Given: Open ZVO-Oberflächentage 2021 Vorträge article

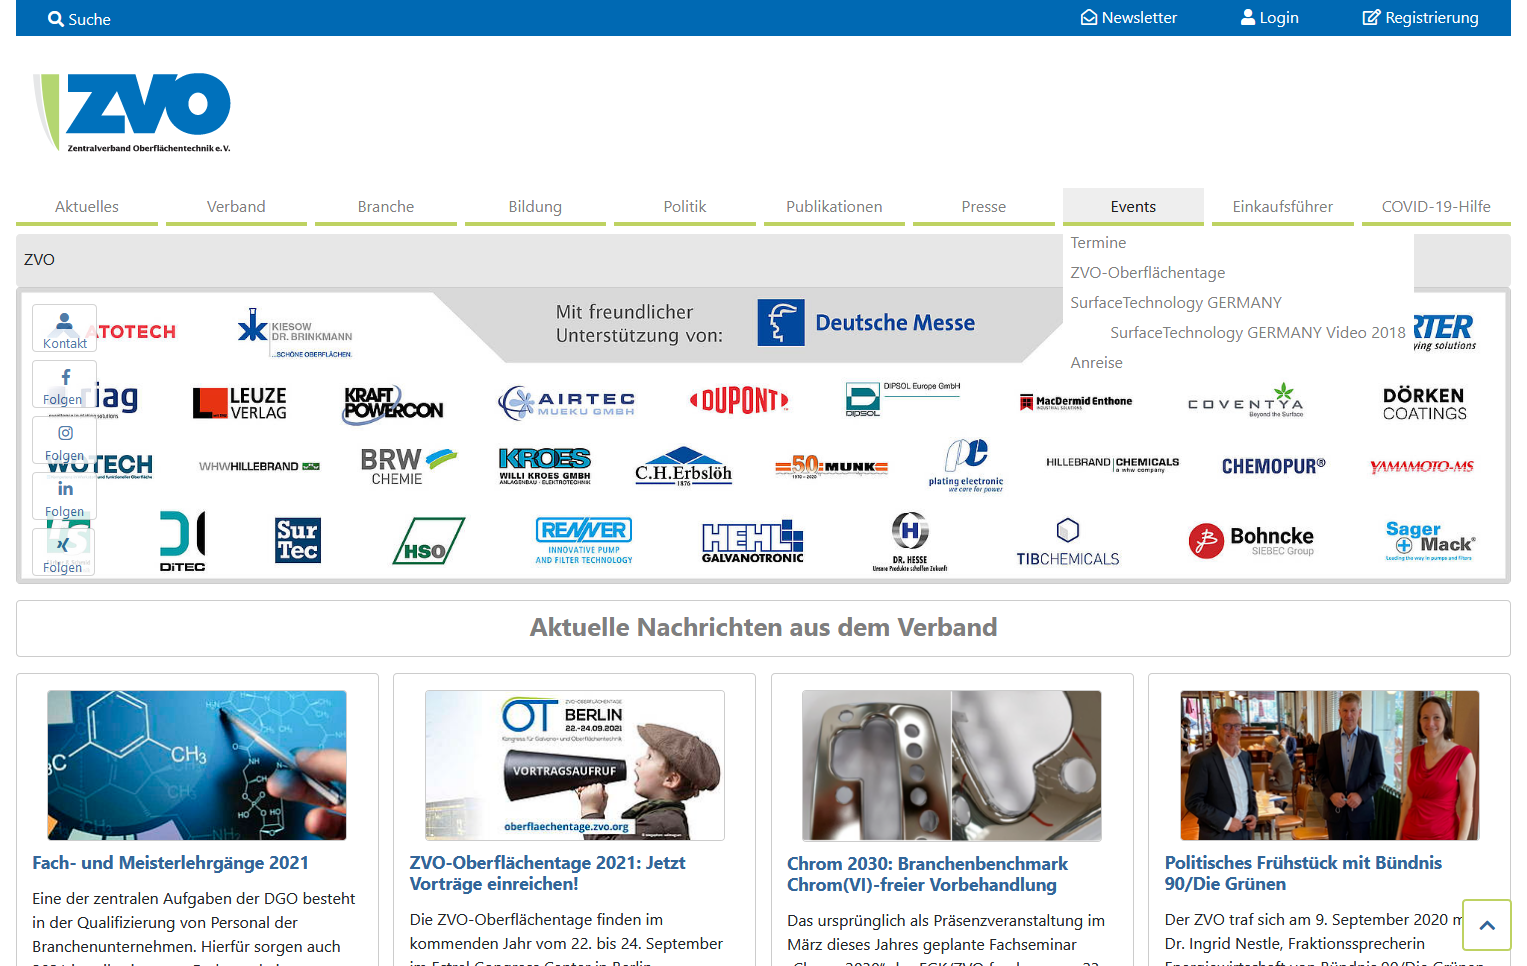Looking at the screenshot, I should click(548, 873).
